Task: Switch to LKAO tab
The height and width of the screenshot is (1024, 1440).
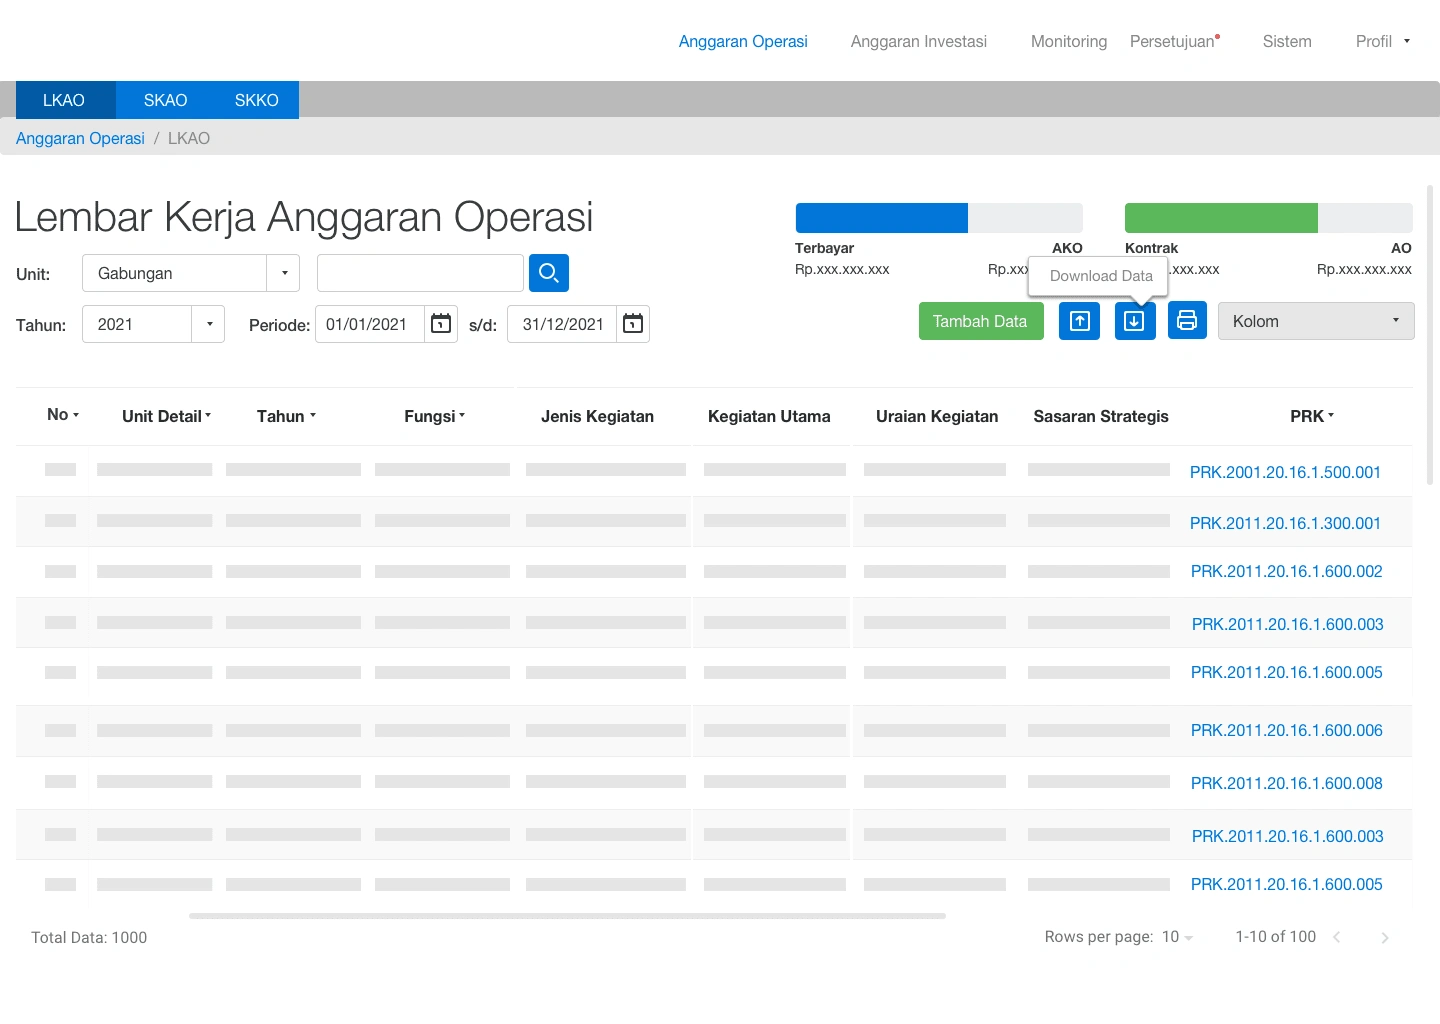Action: [x=64, y=100]
